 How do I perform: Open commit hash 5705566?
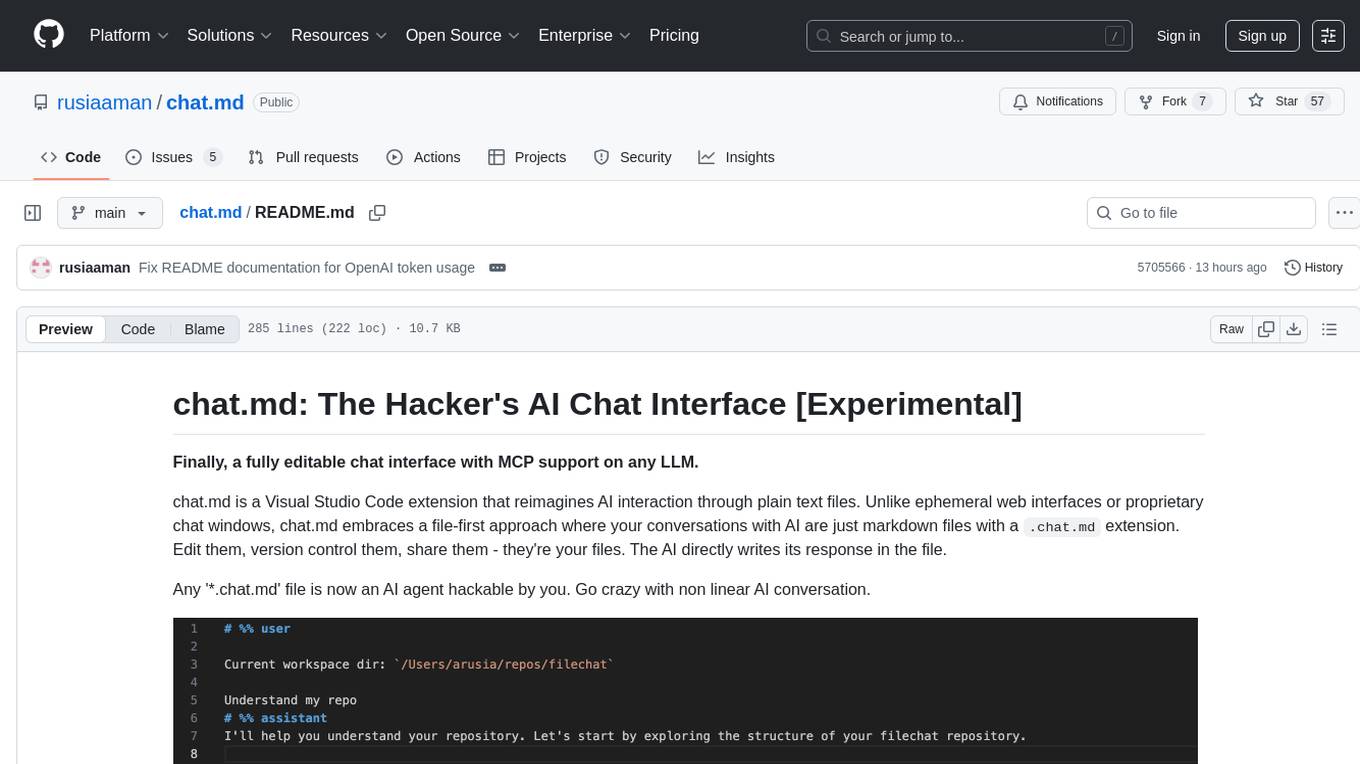pos(1161,268)
